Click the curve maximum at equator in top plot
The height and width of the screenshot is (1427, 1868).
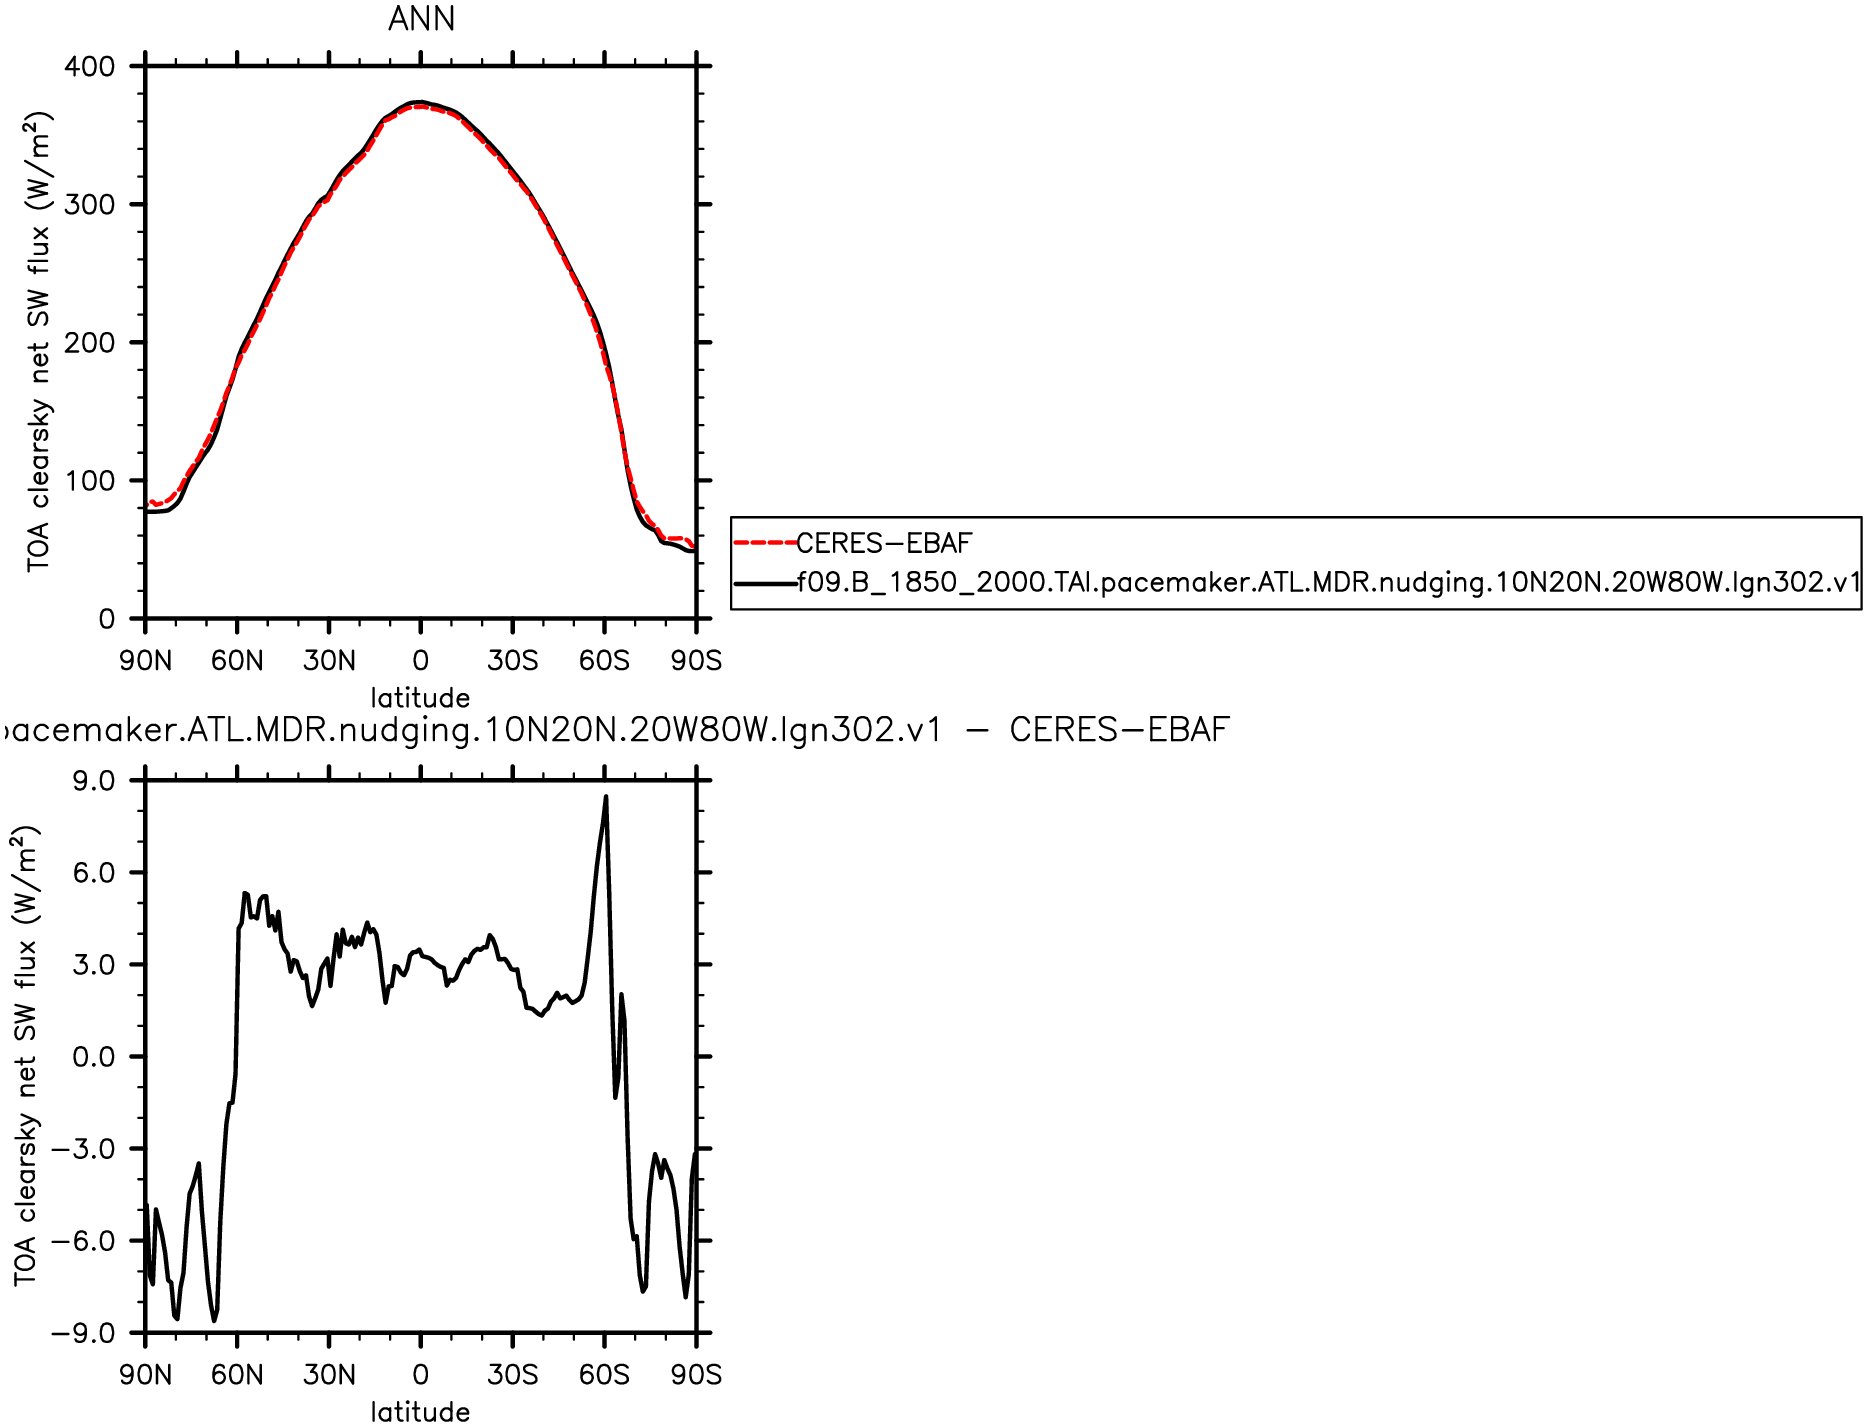coord(420,103)
